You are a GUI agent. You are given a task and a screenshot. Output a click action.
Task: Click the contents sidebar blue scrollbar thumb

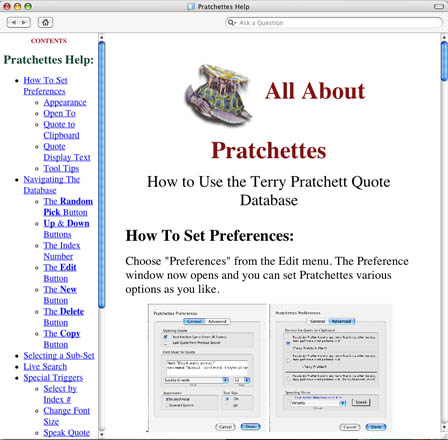click(102, 174)
